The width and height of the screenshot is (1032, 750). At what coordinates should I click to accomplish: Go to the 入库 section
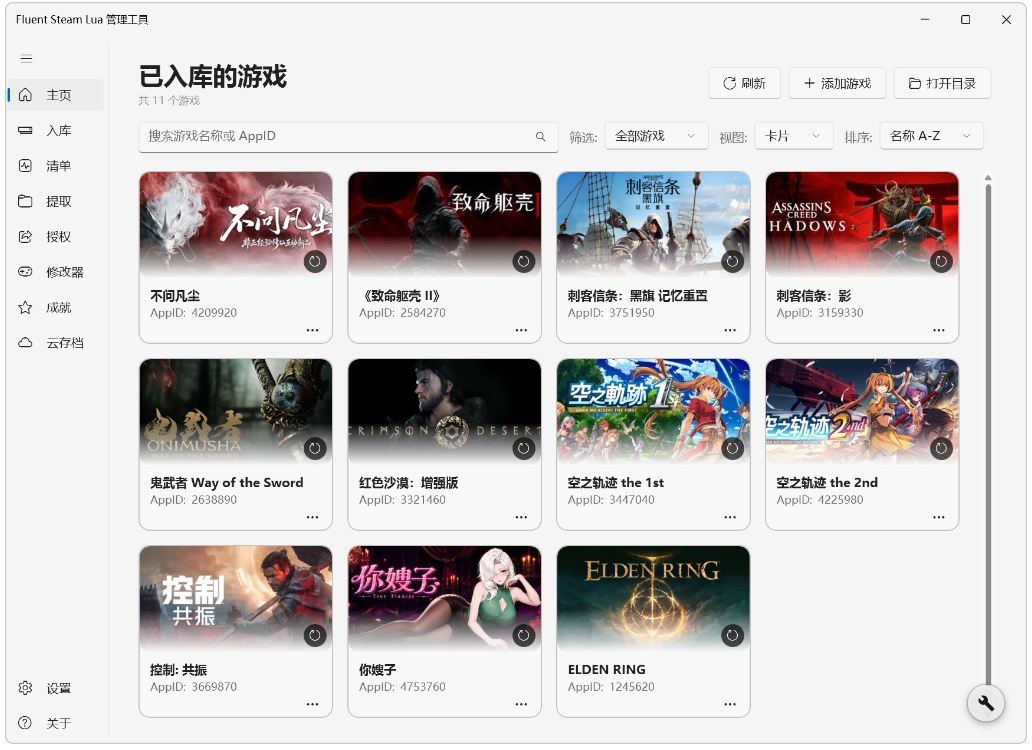coord(57,130)
